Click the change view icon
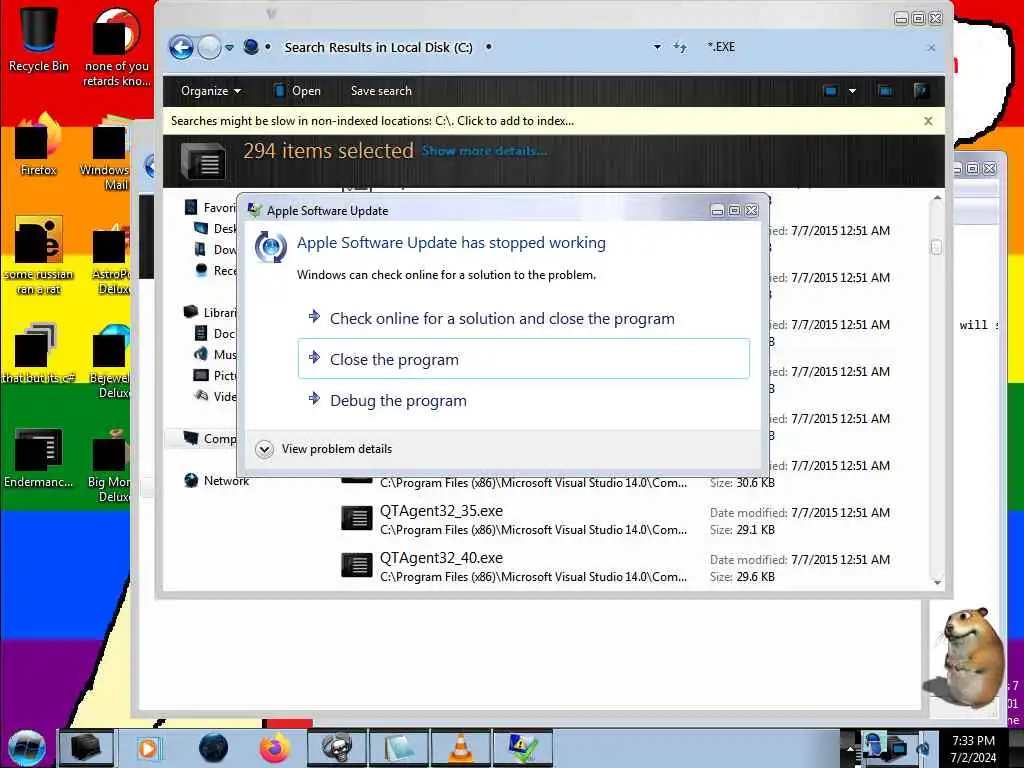This screenshot has width=1024, height=768. pos(831,91)
